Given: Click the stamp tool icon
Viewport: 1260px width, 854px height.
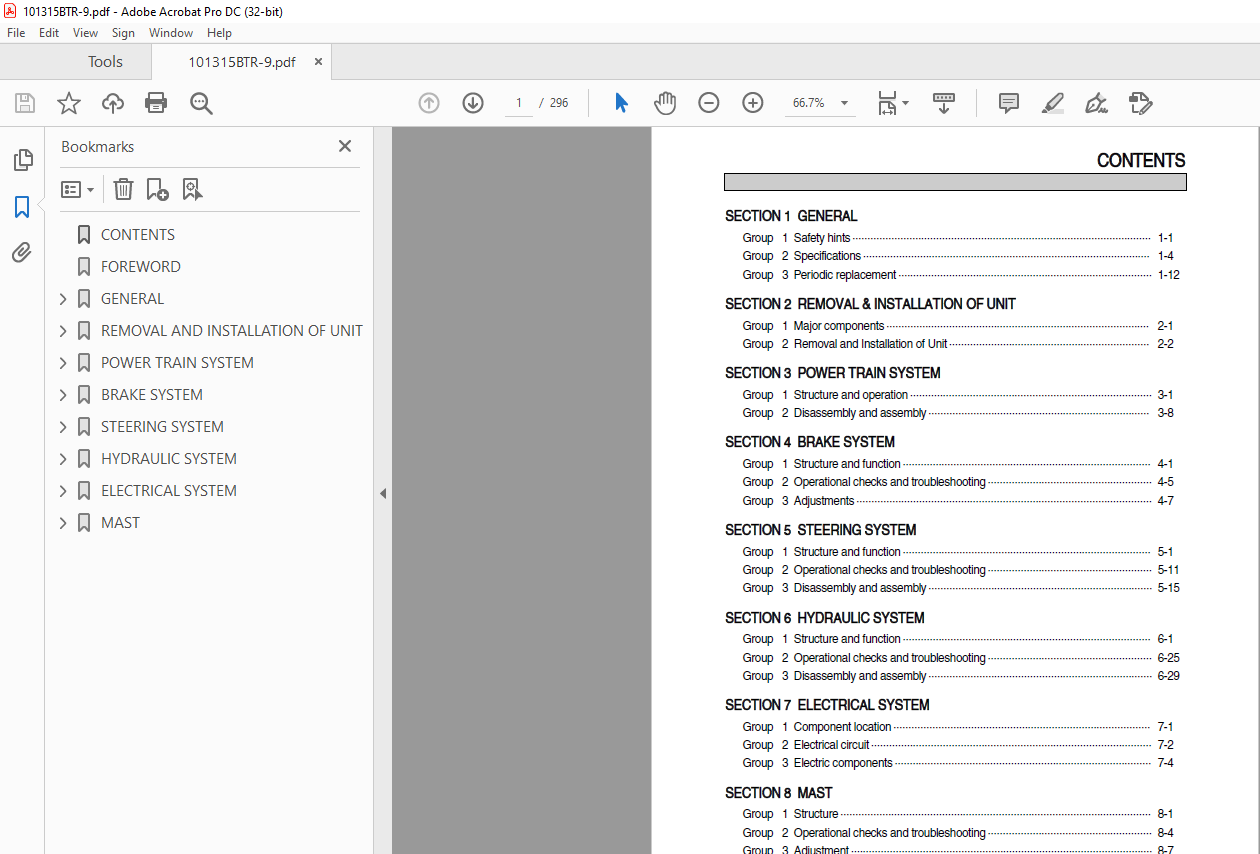Looking at the screenshot, I should 1140,103.
